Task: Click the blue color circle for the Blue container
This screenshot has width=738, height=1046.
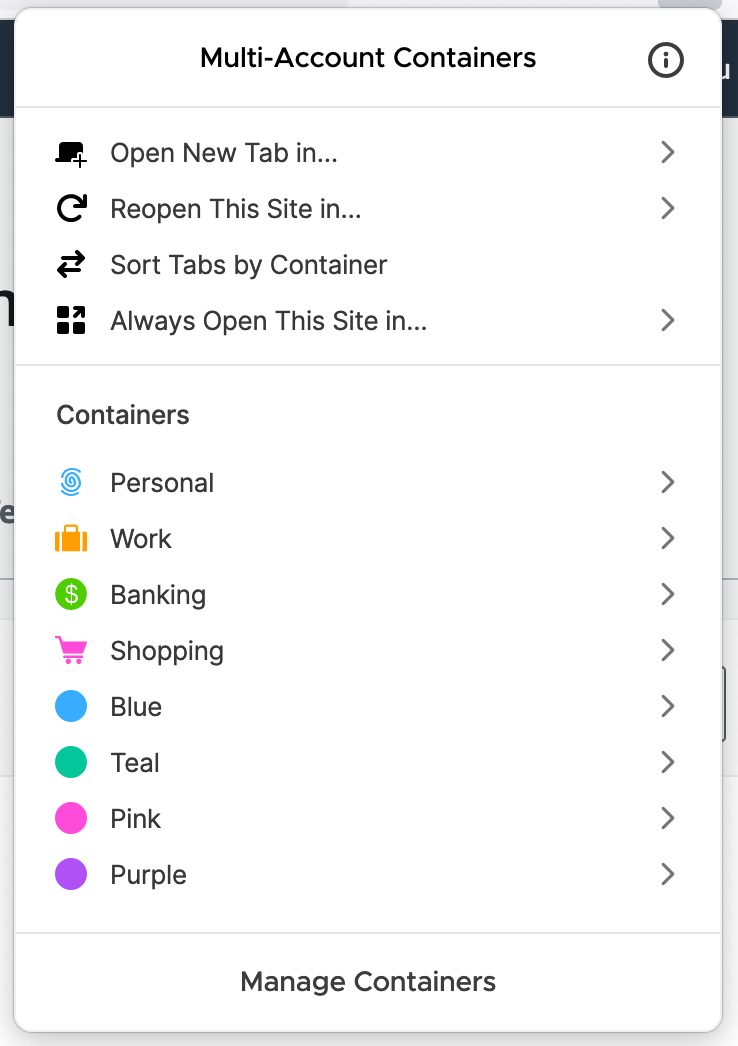Action: (x=70, y=706)
